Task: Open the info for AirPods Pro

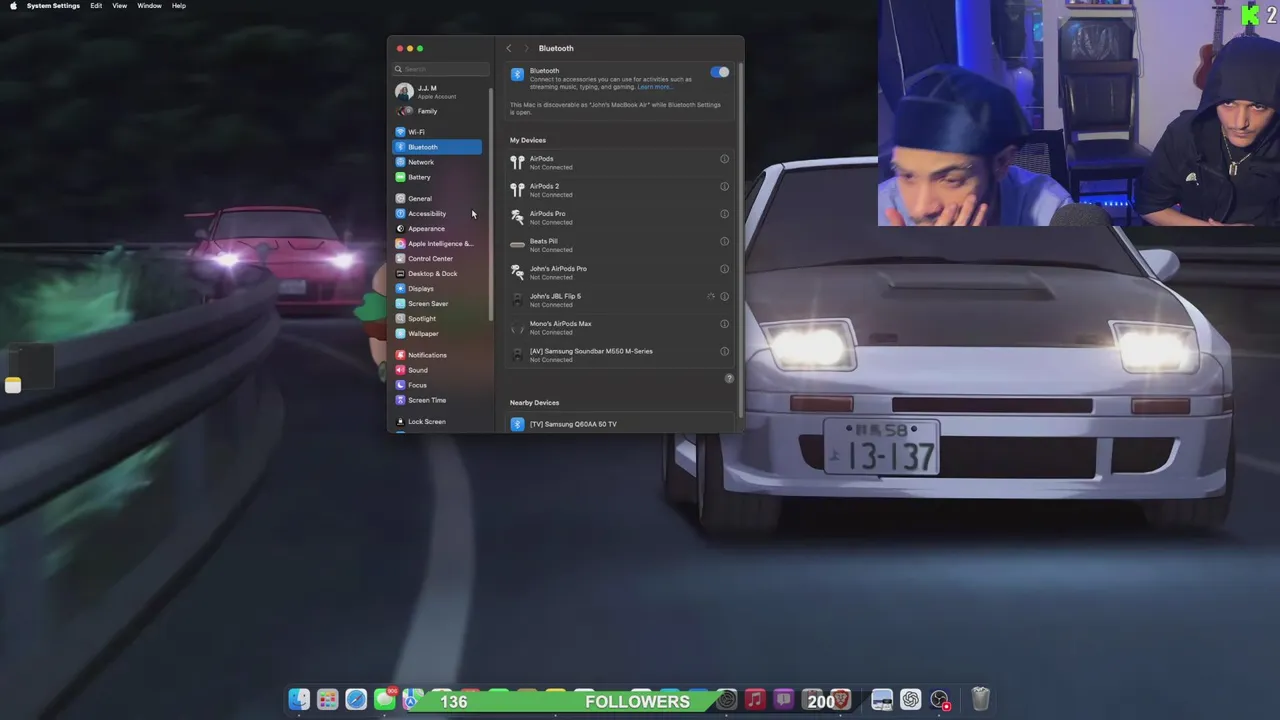Action: pos(725,214)
